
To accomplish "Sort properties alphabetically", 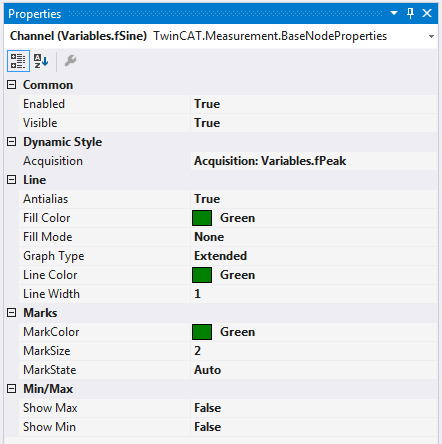I will (x=41, y=61).
